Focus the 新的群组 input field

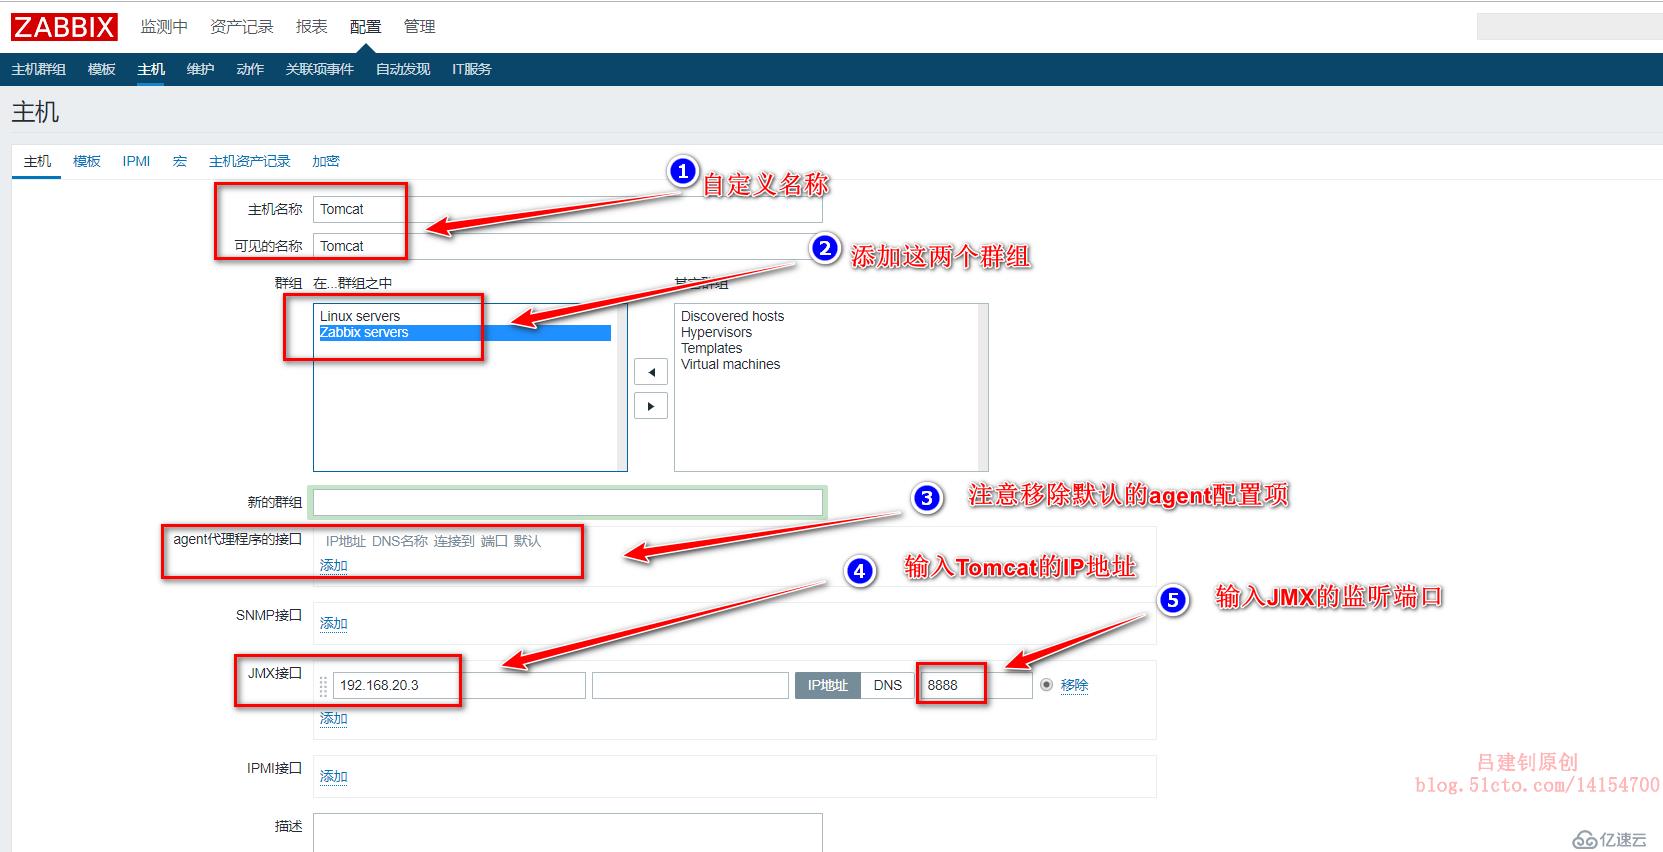(568, 502)
